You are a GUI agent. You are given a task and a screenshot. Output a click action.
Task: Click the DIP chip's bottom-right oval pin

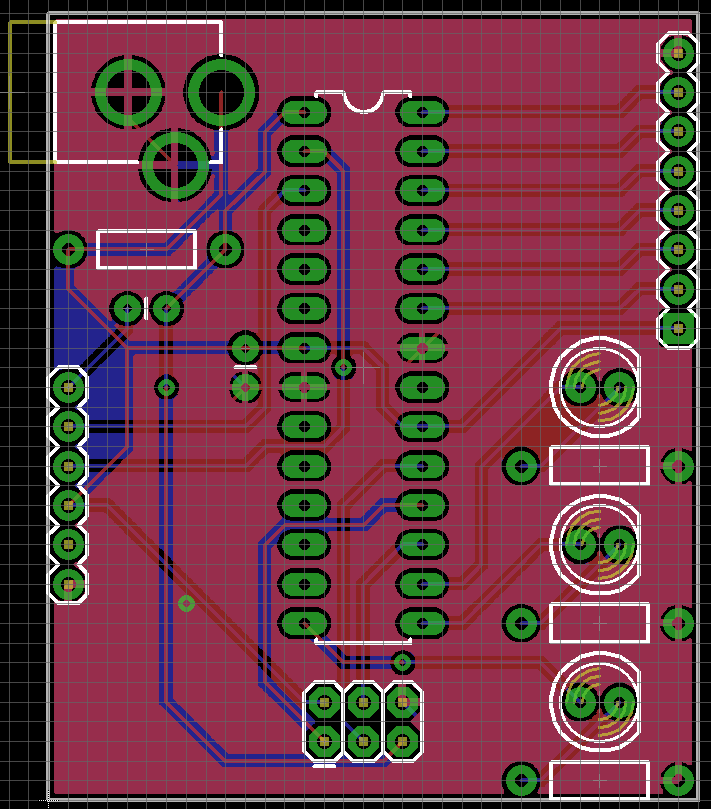click(x=423, y=623)
